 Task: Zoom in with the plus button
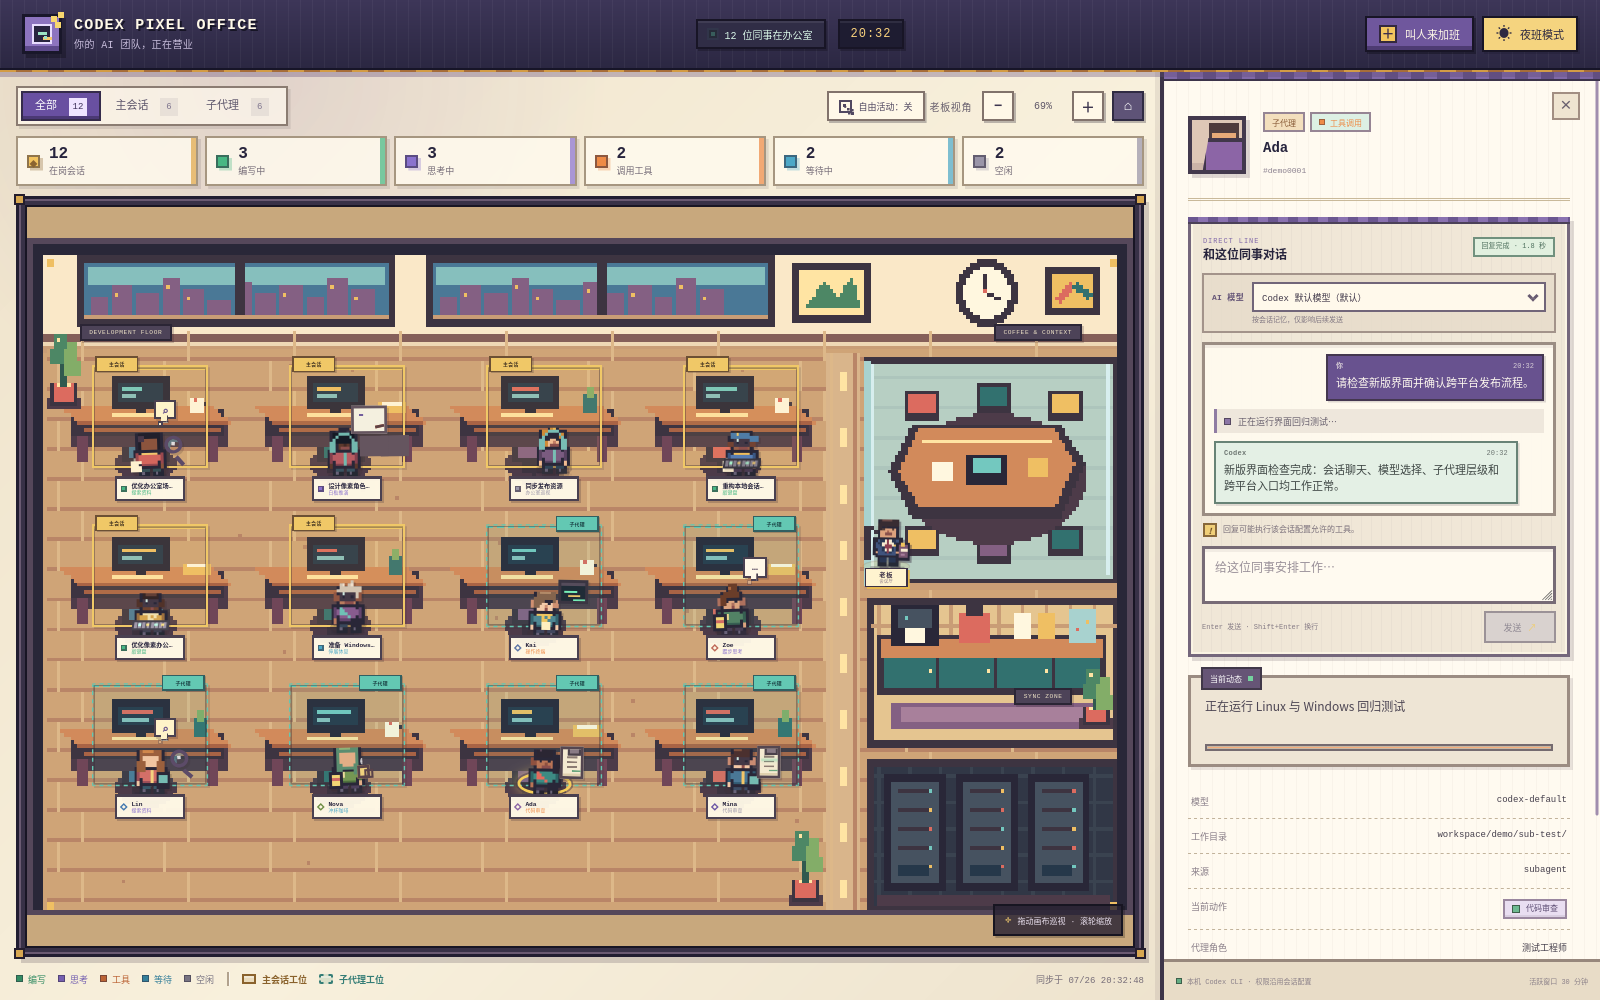[x=1088, y=106]
